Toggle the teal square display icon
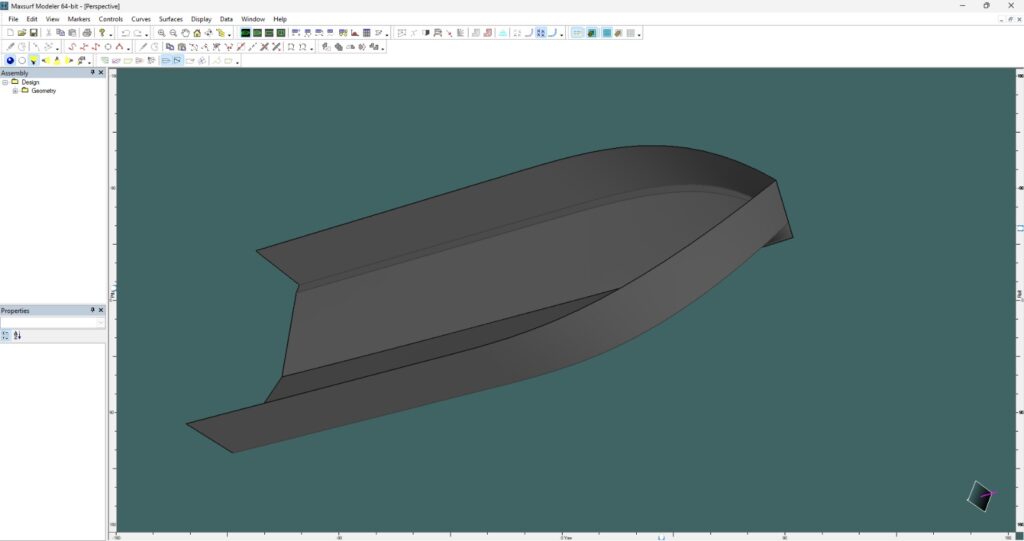 [607, 33]
